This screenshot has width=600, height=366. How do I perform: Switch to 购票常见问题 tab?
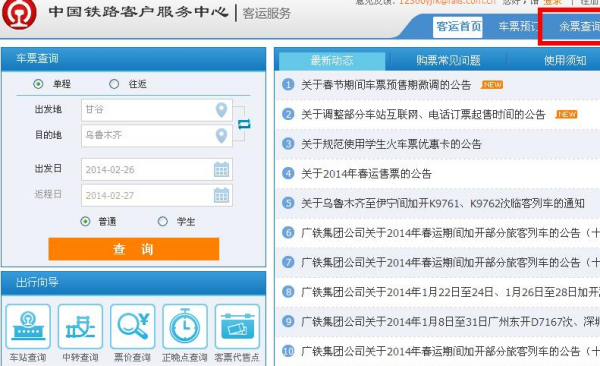pyautogui.click(x=448, y=60)
